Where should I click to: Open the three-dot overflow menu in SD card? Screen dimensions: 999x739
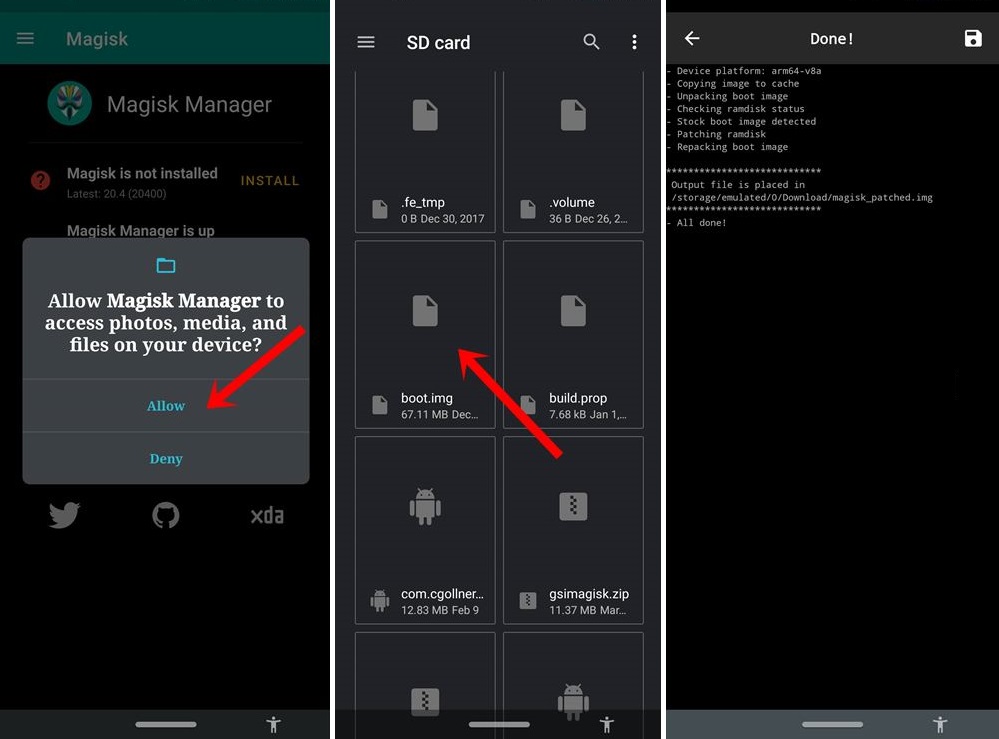[634, 42]
